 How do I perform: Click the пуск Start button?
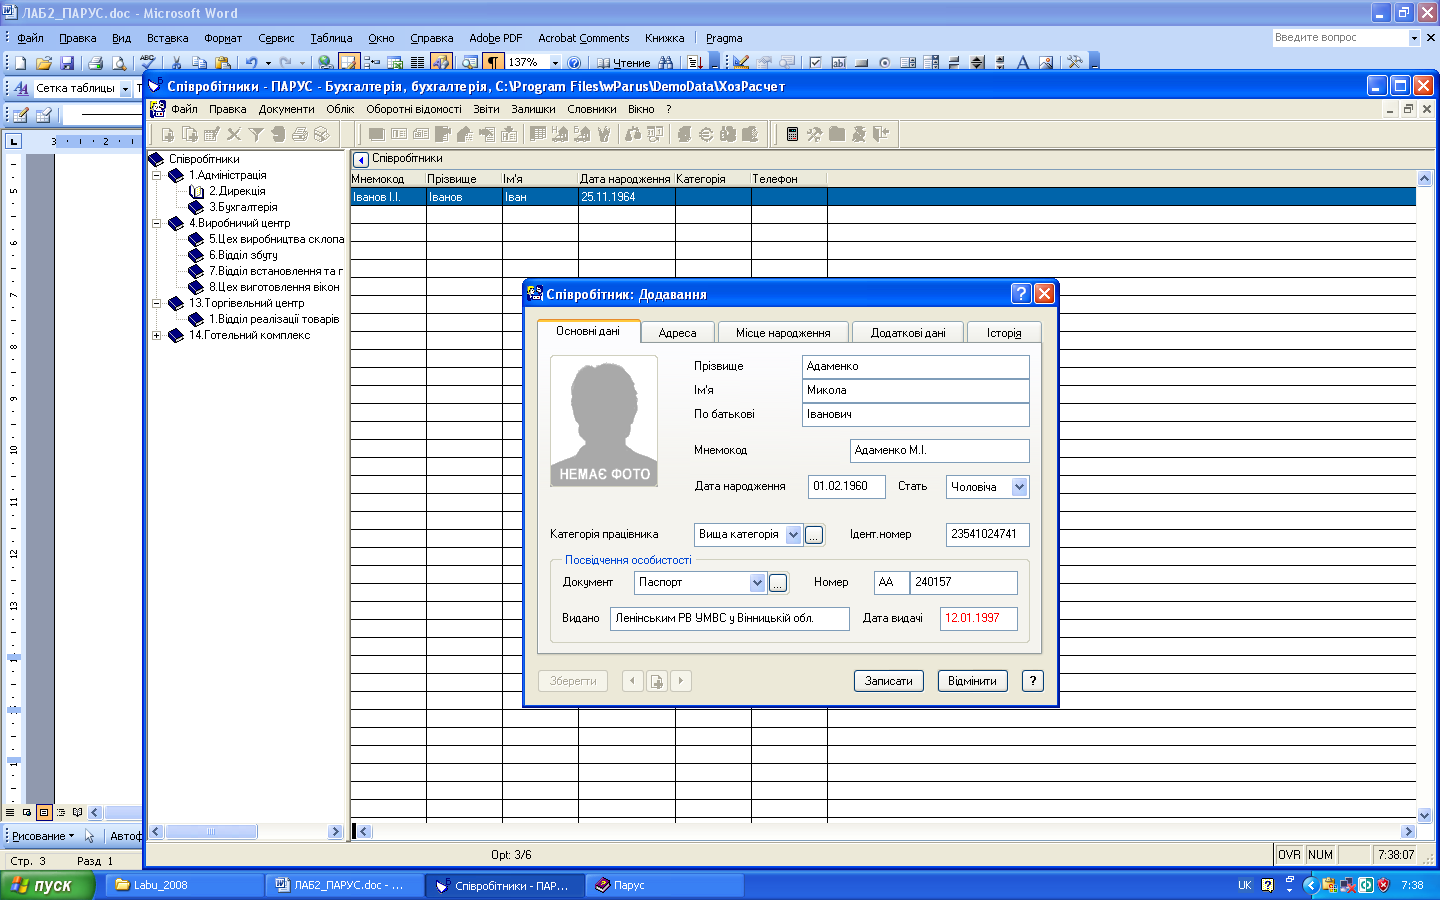(47, 885)
